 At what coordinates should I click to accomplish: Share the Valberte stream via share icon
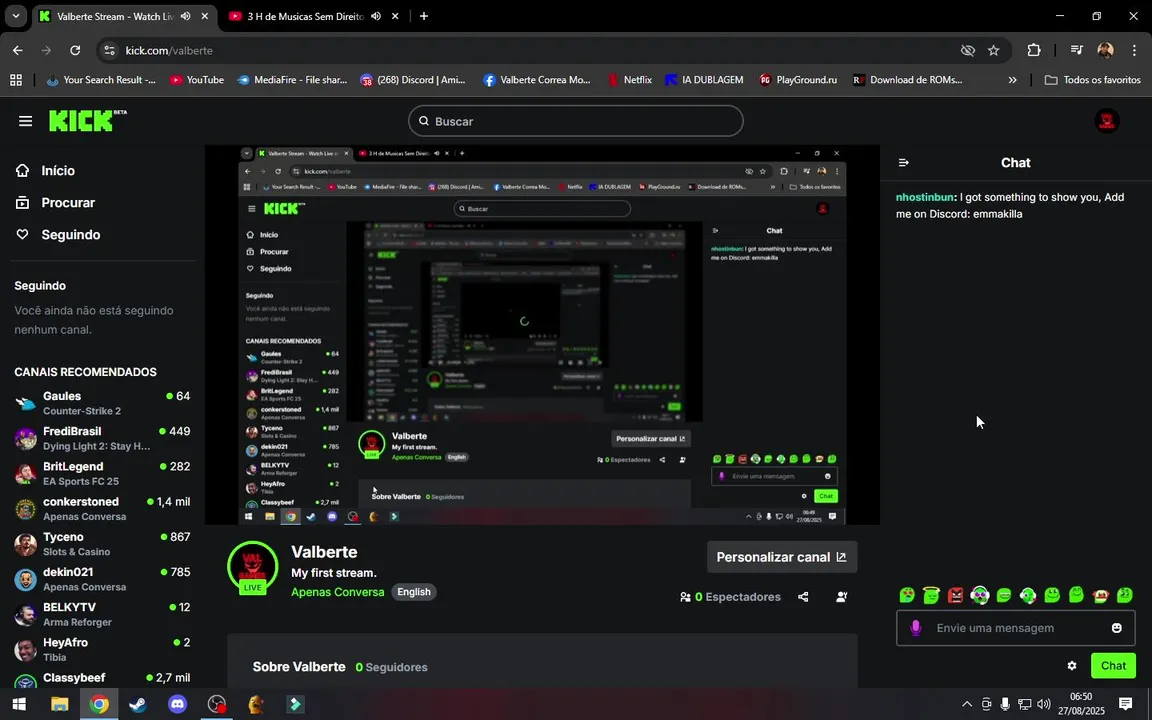click(803, 597)
